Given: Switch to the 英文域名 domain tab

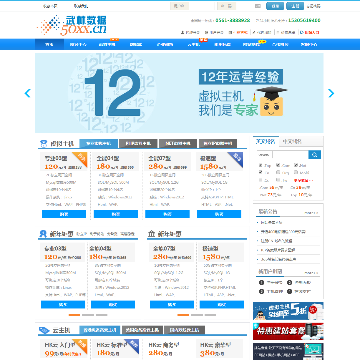Looking at the screenshot, I should (x=266, y=141).
